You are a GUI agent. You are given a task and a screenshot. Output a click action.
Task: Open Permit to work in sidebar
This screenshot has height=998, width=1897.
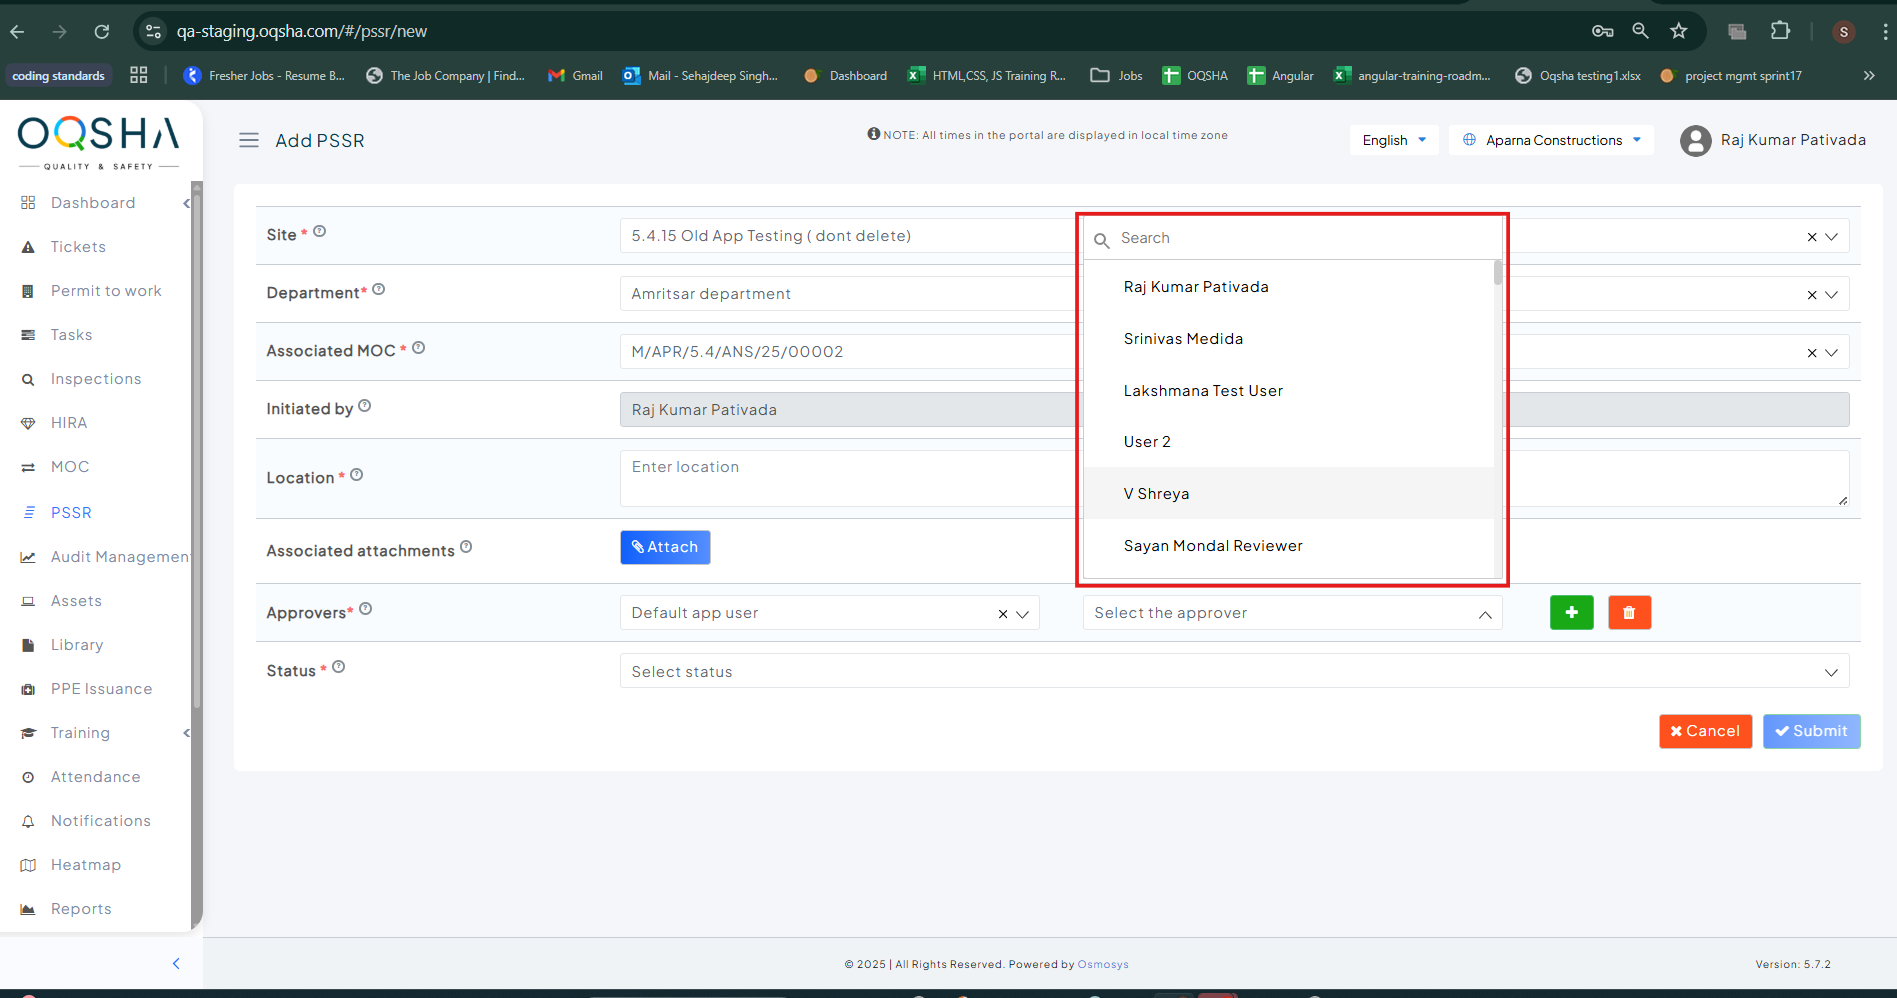coord(106,291)
